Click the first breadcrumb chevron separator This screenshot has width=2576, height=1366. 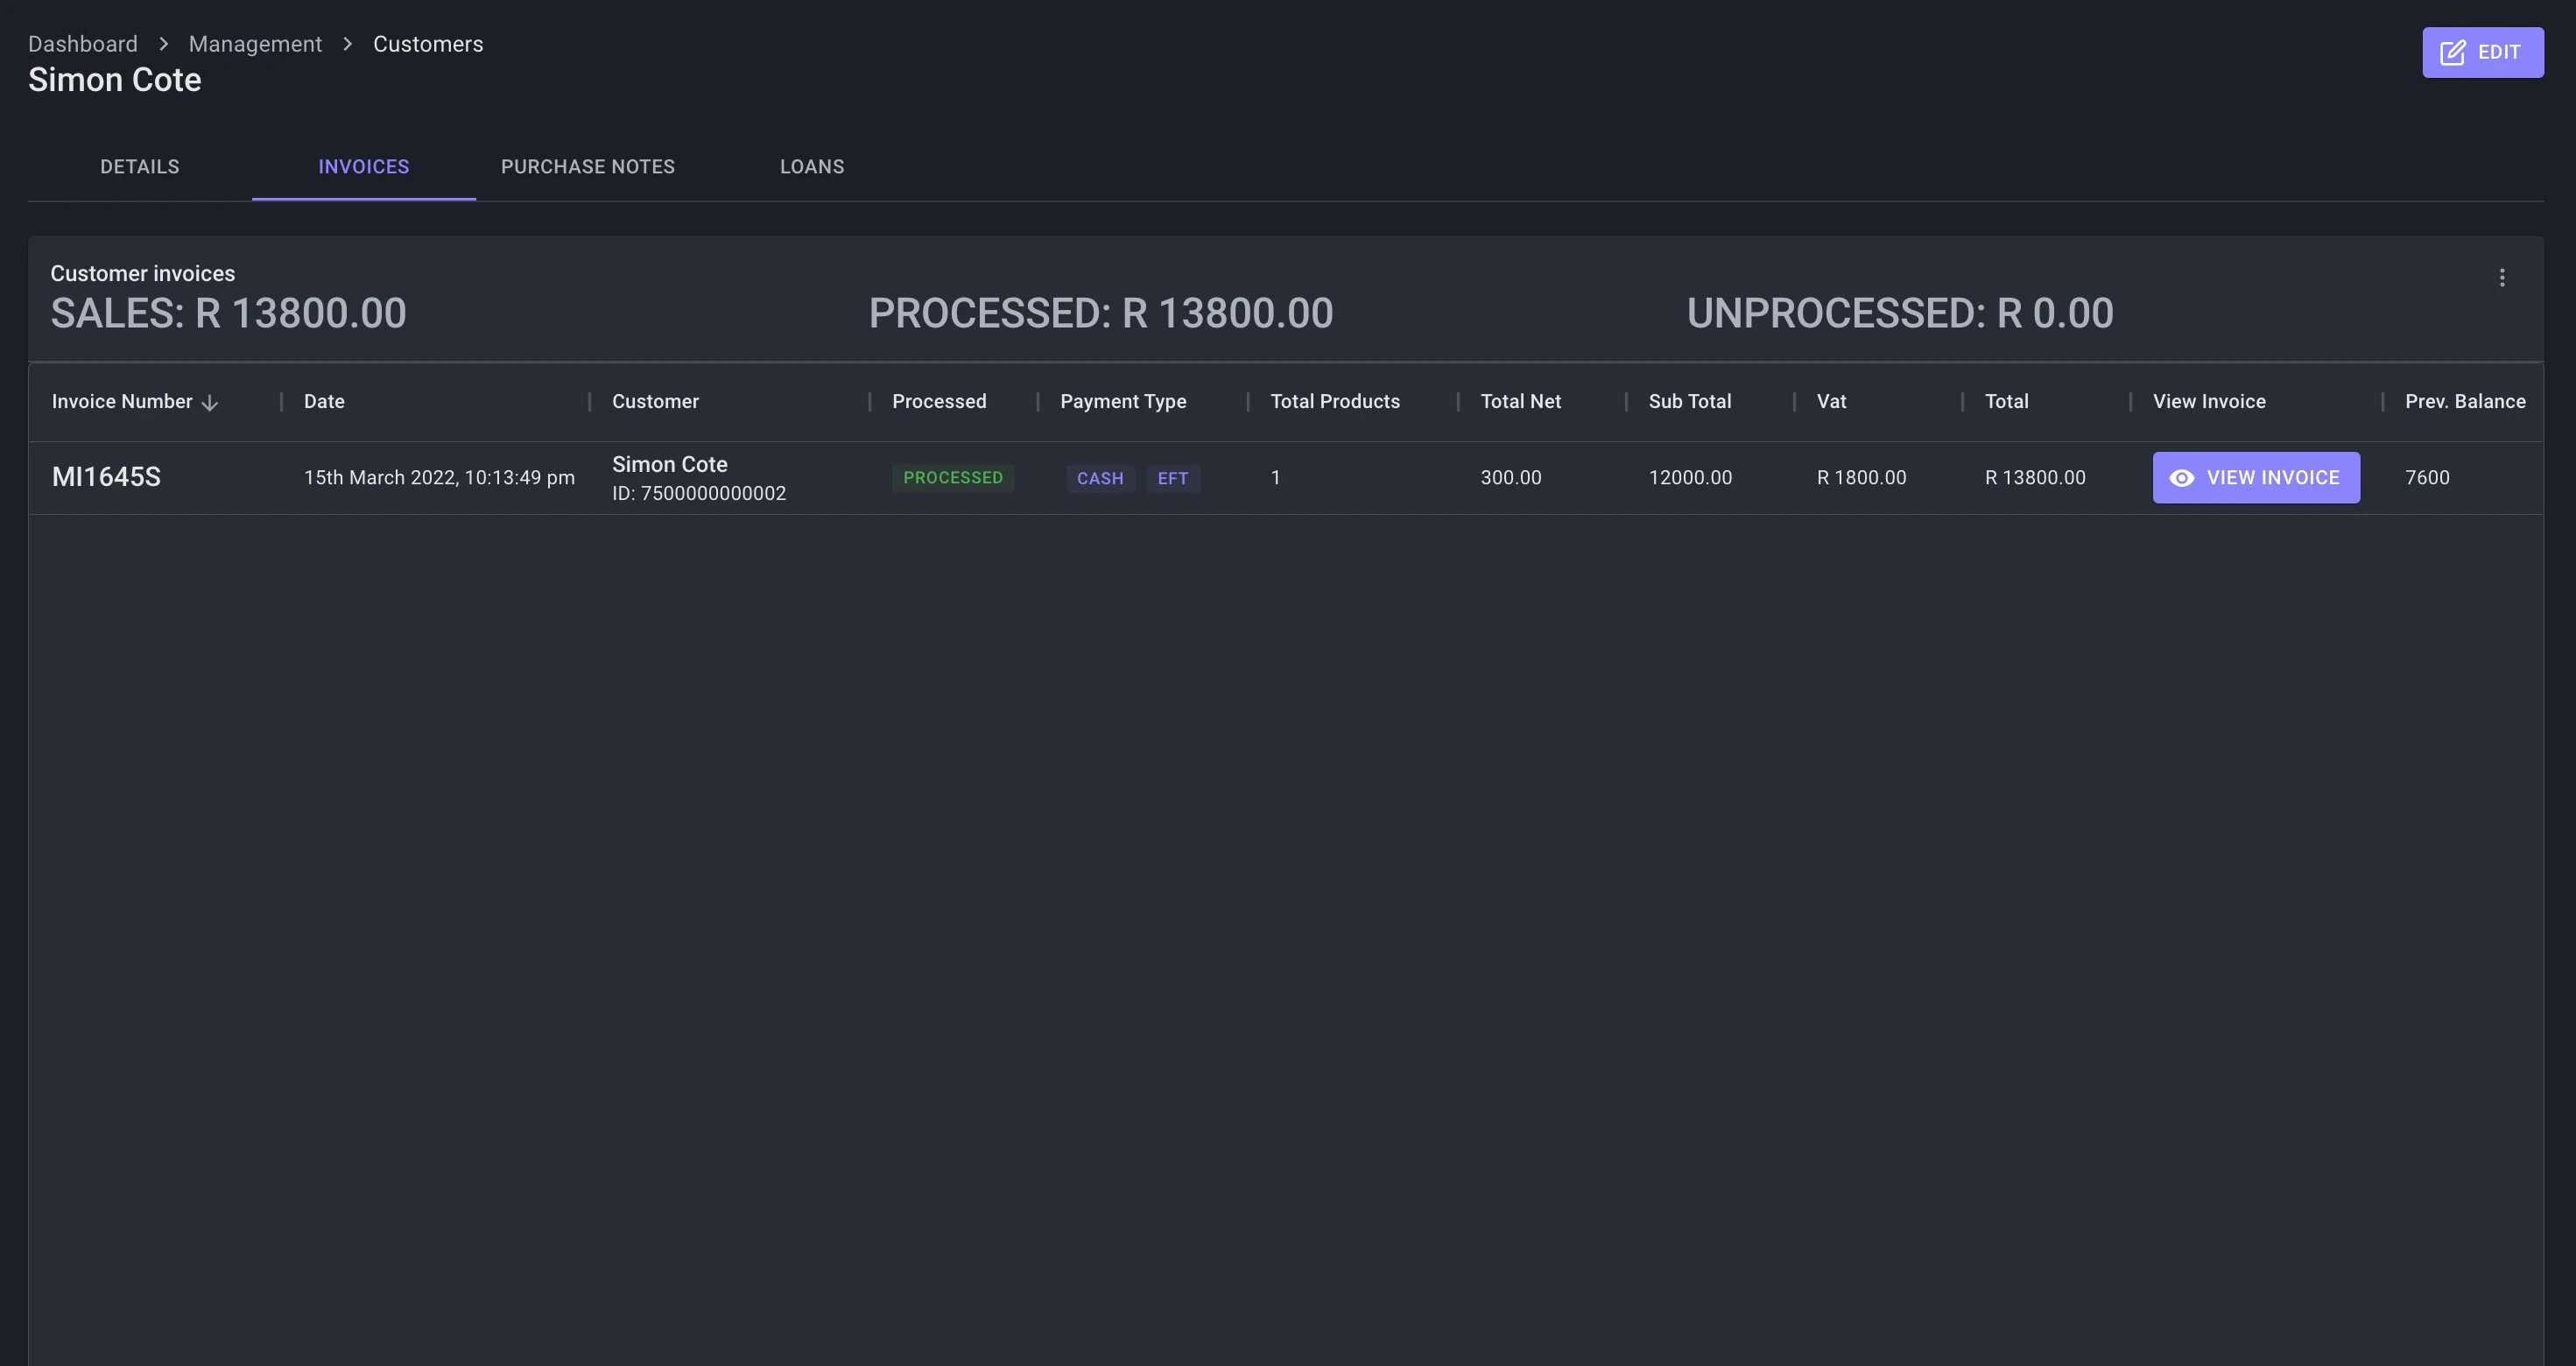click(163, 44)
